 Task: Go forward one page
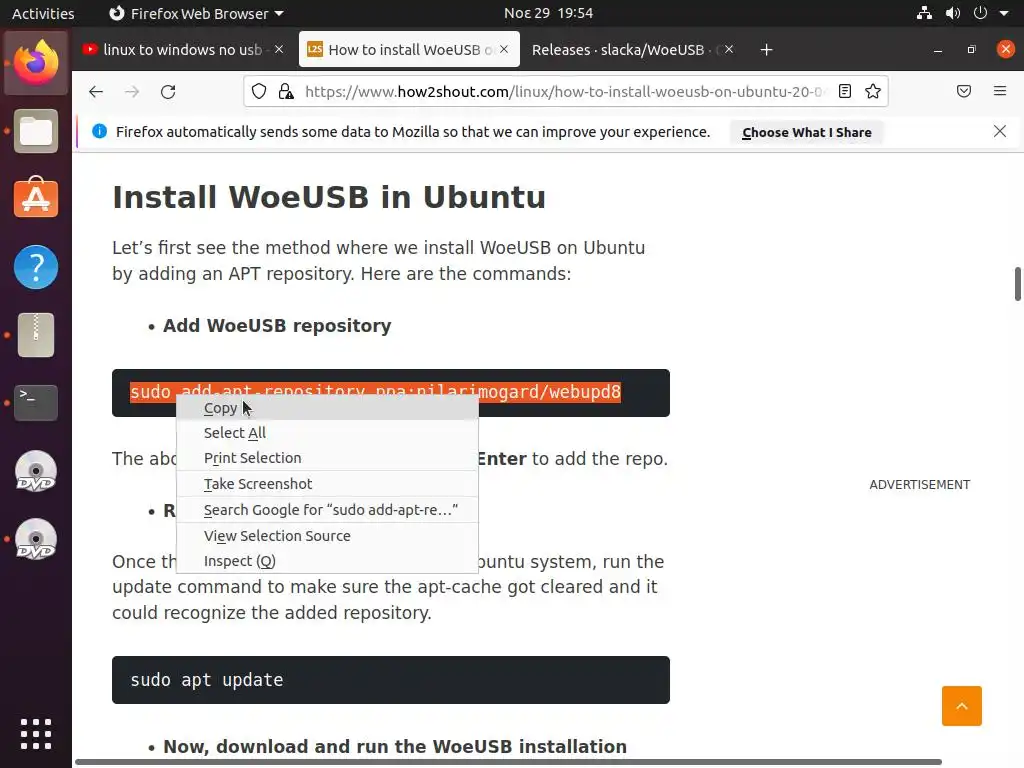pyautogui.click(x=132, y=91)
